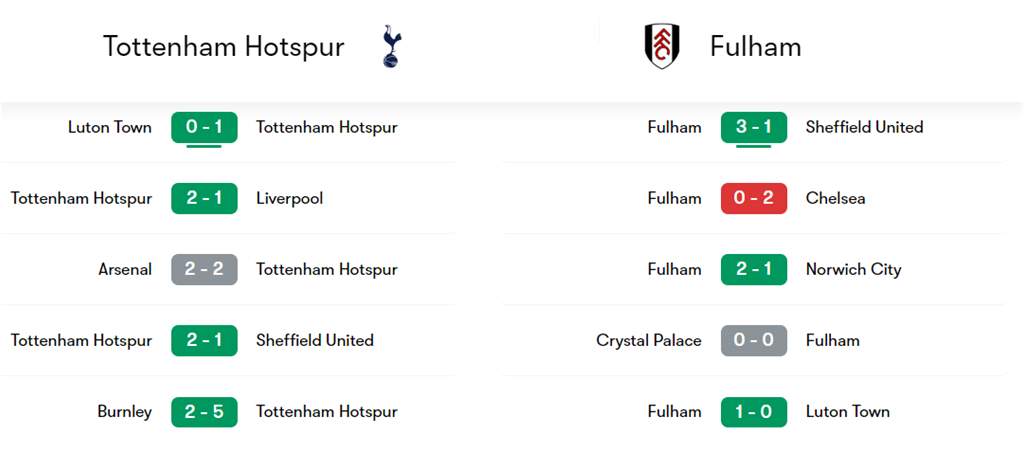The height and width of the screenshot is (453, 1024).
Task: Click the Fulham club crest
Action: tap(662, 47)
